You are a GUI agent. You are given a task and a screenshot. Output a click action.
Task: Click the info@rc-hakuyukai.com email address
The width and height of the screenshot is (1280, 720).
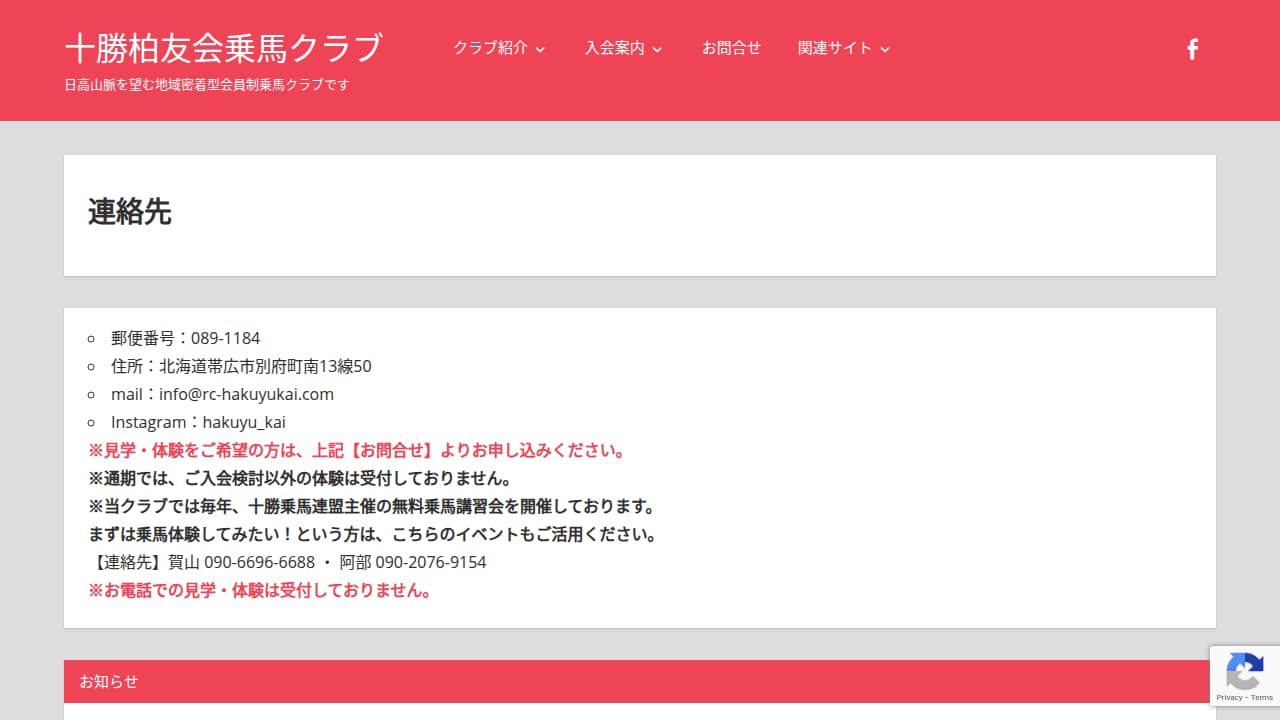pos(246,394)
